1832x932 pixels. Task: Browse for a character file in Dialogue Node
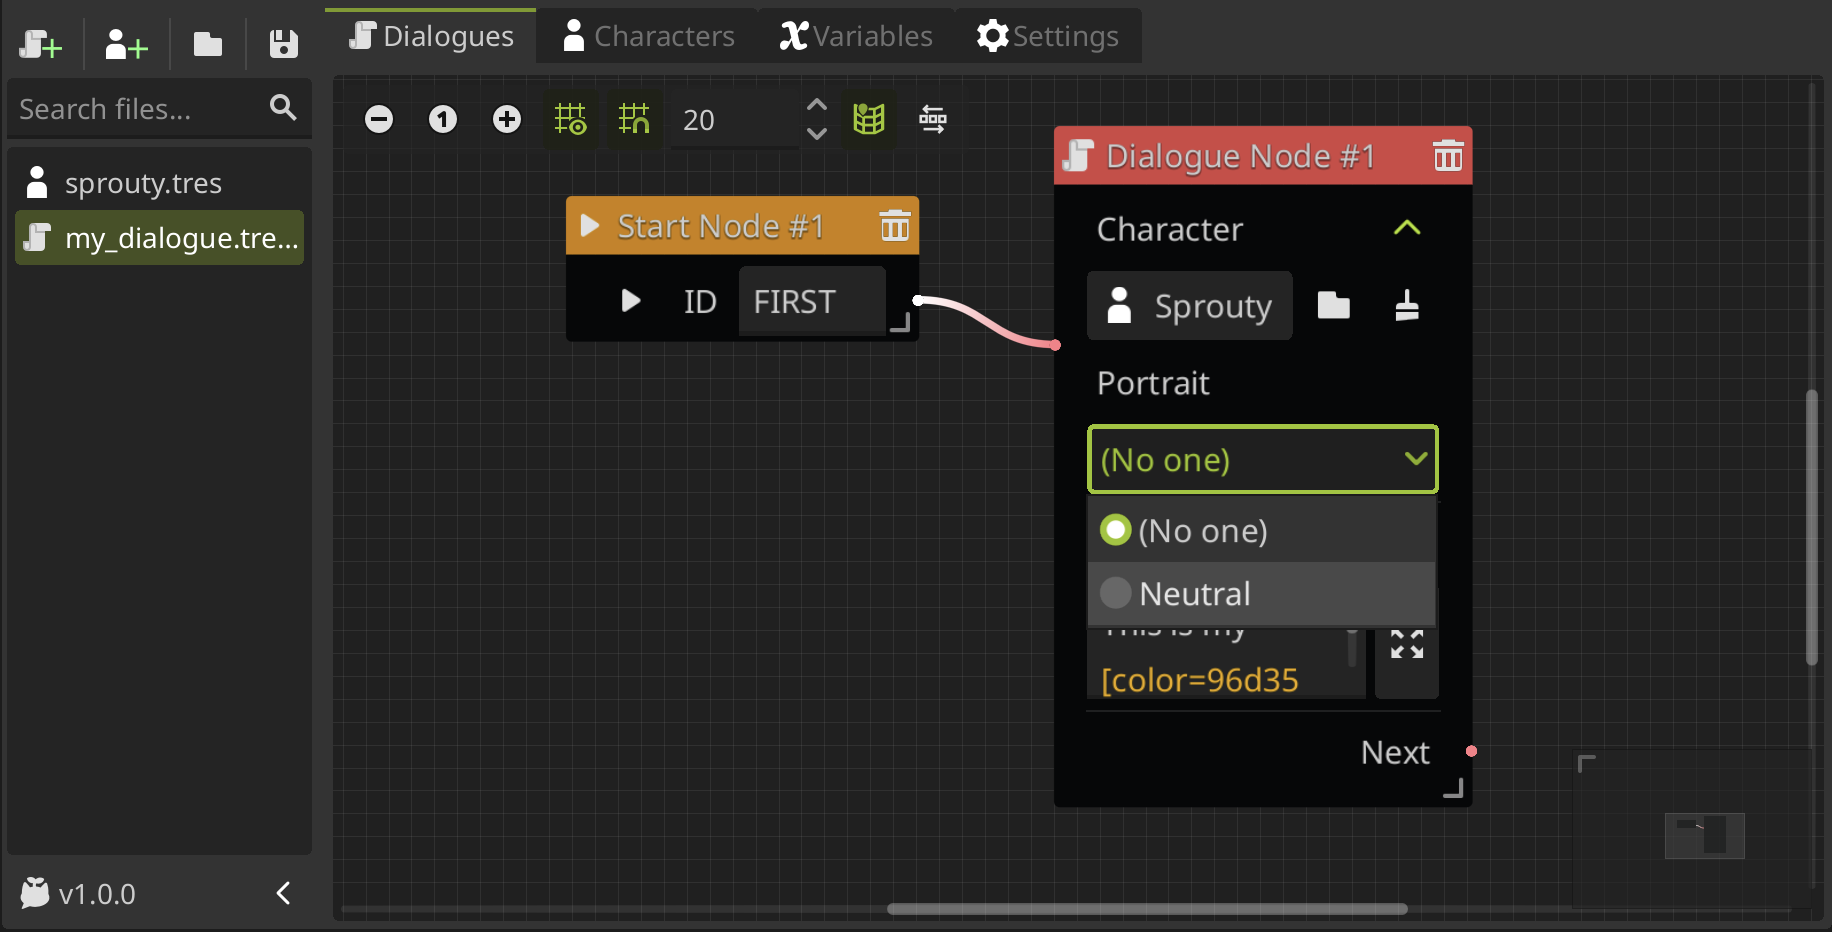1334,306
